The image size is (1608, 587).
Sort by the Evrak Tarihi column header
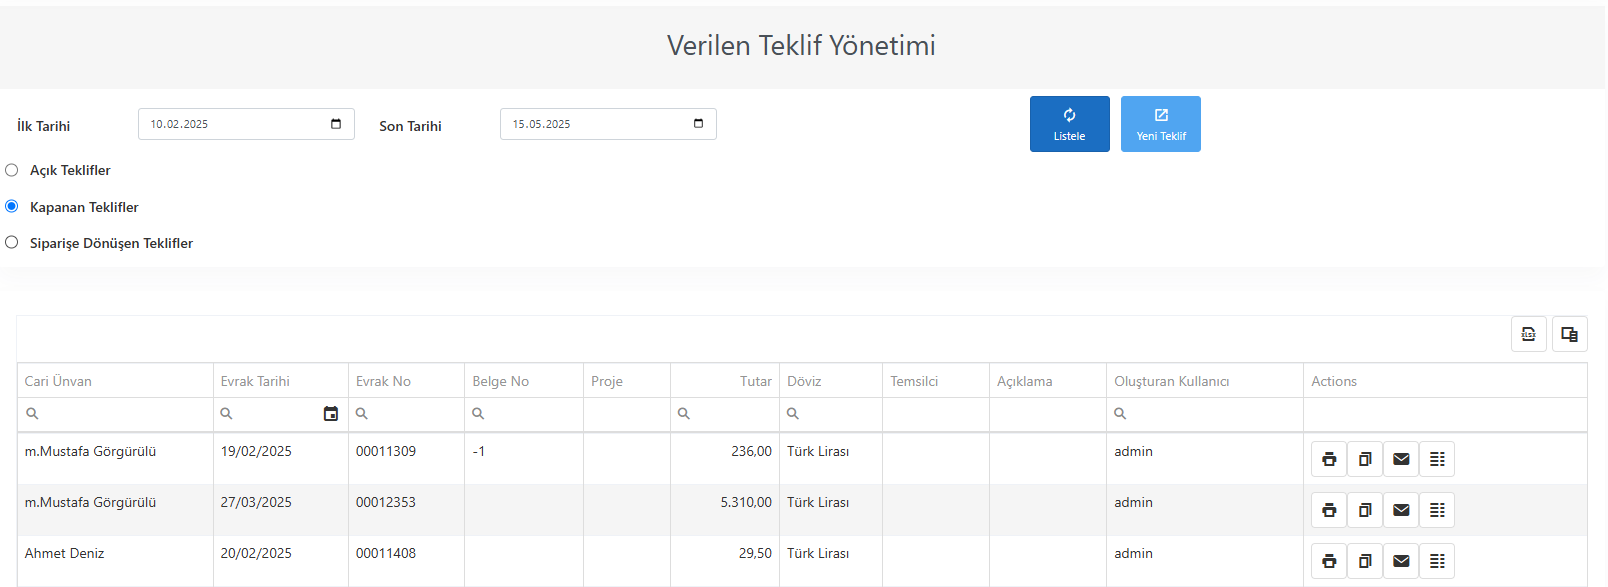281,381
